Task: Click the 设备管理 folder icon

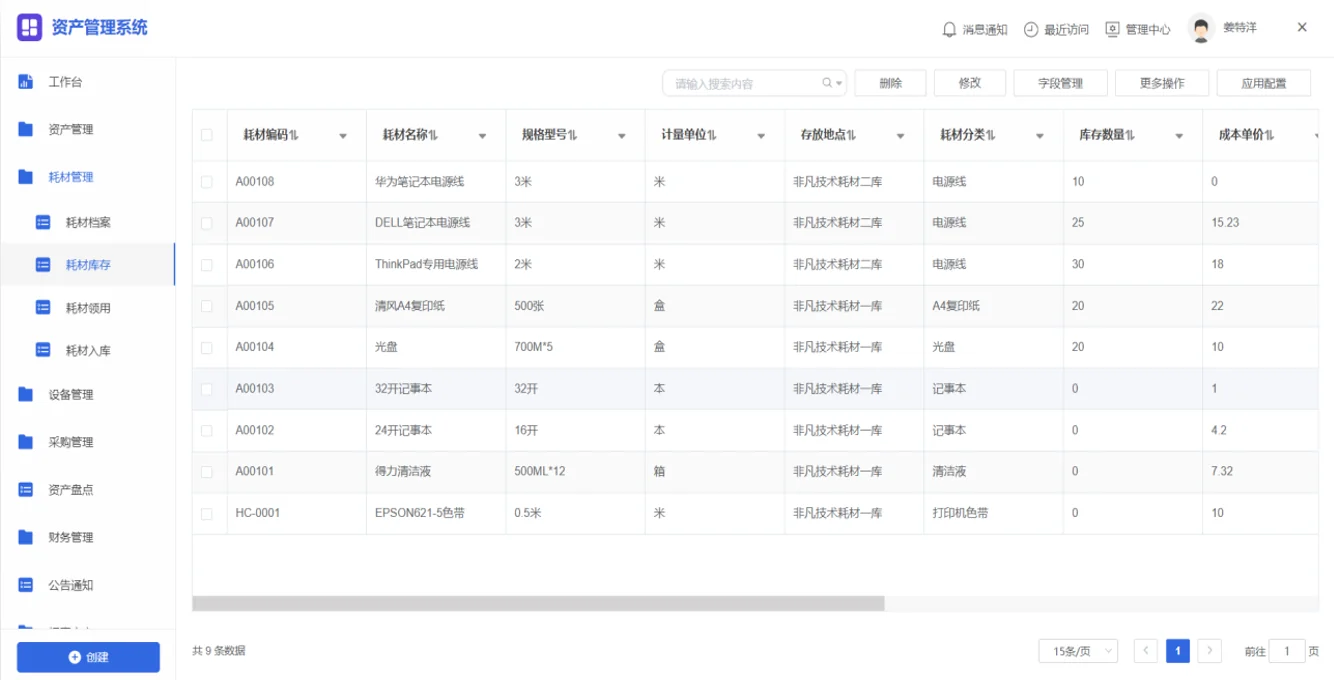Action: pos(26,394)
